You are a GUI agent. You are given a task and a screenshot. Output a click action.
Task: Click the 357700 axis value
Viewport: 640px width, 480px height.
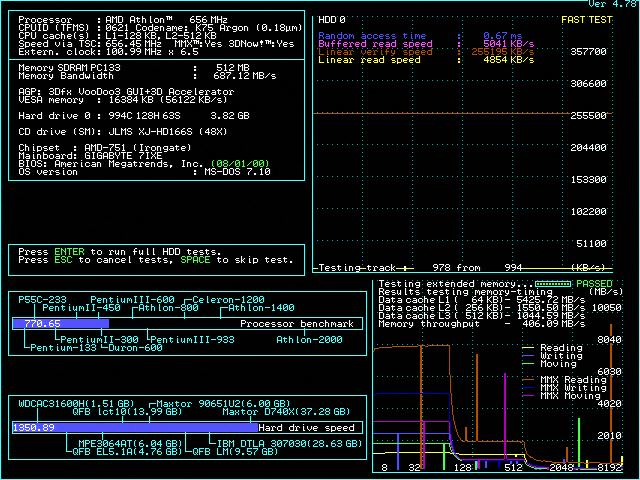point(588,52)
